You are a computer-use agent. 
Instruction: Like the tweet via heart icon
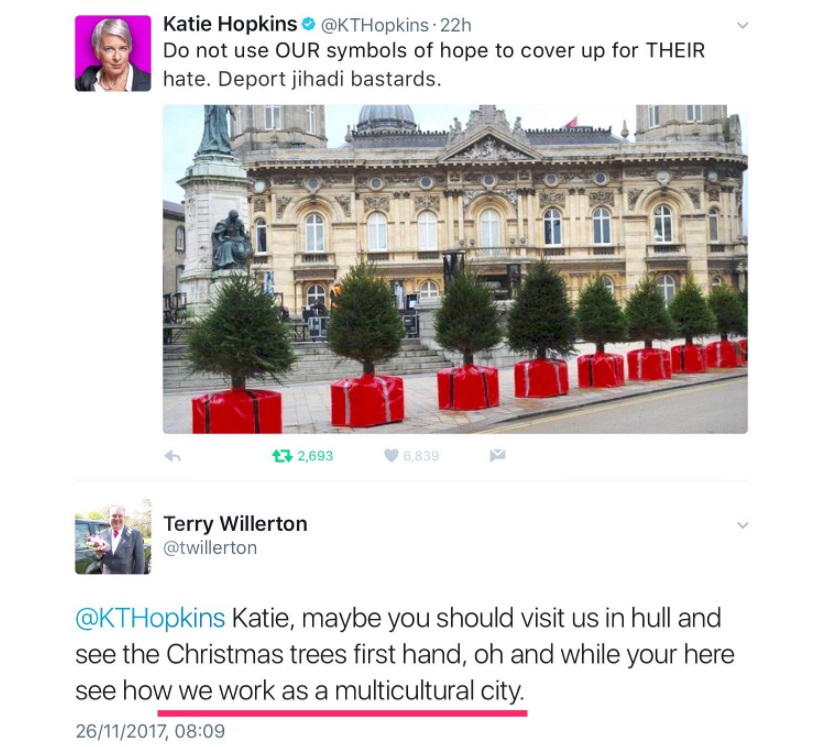[x=391, y=456]
